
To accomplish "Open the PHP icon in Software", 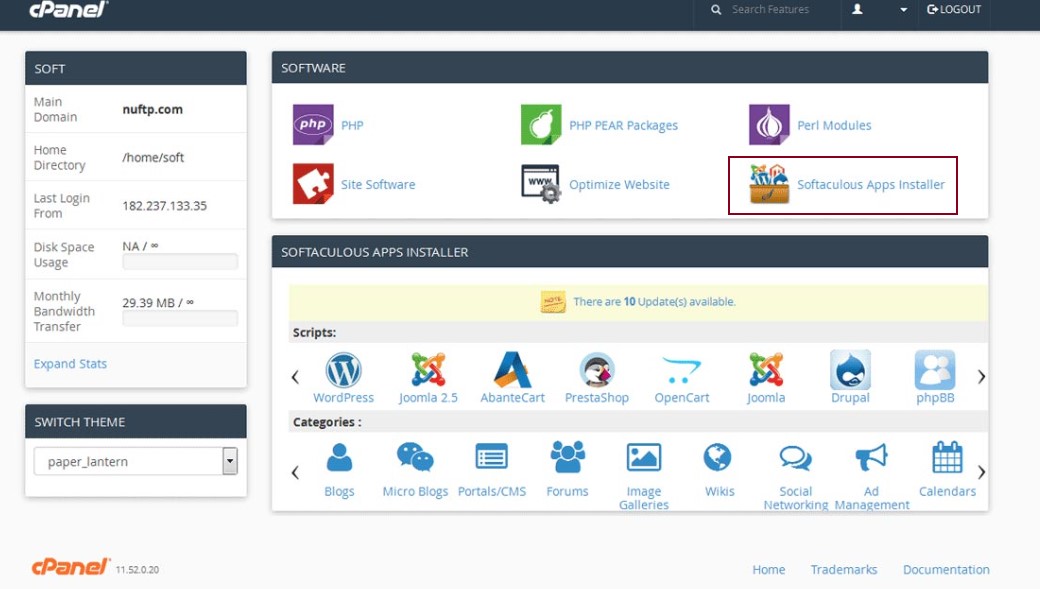I will click(313, 125).
